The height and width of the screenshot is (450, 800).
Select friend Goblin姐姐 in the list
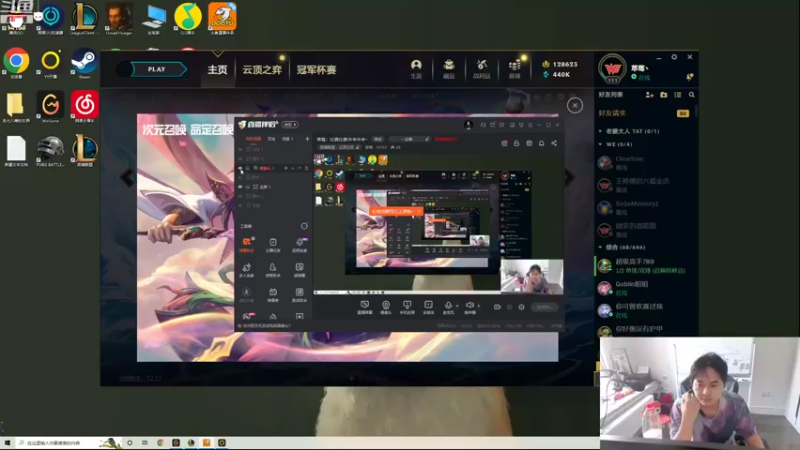[644, 288]
